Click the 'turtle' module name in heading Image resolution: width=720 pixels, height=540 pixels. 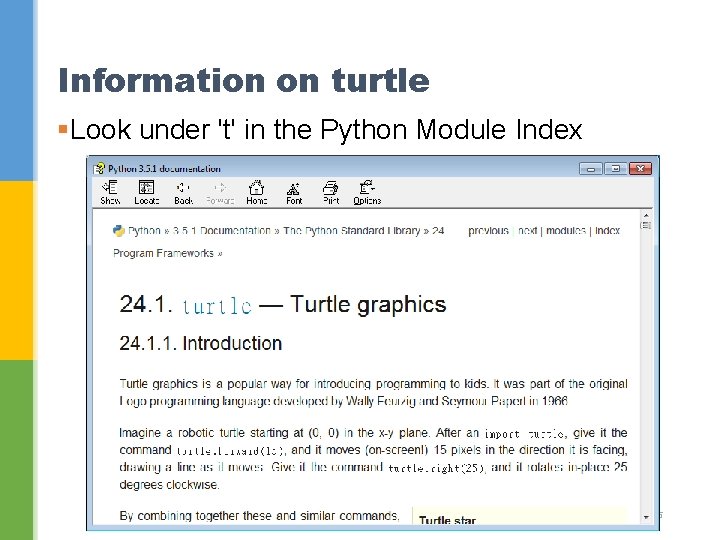coord(217,306)
